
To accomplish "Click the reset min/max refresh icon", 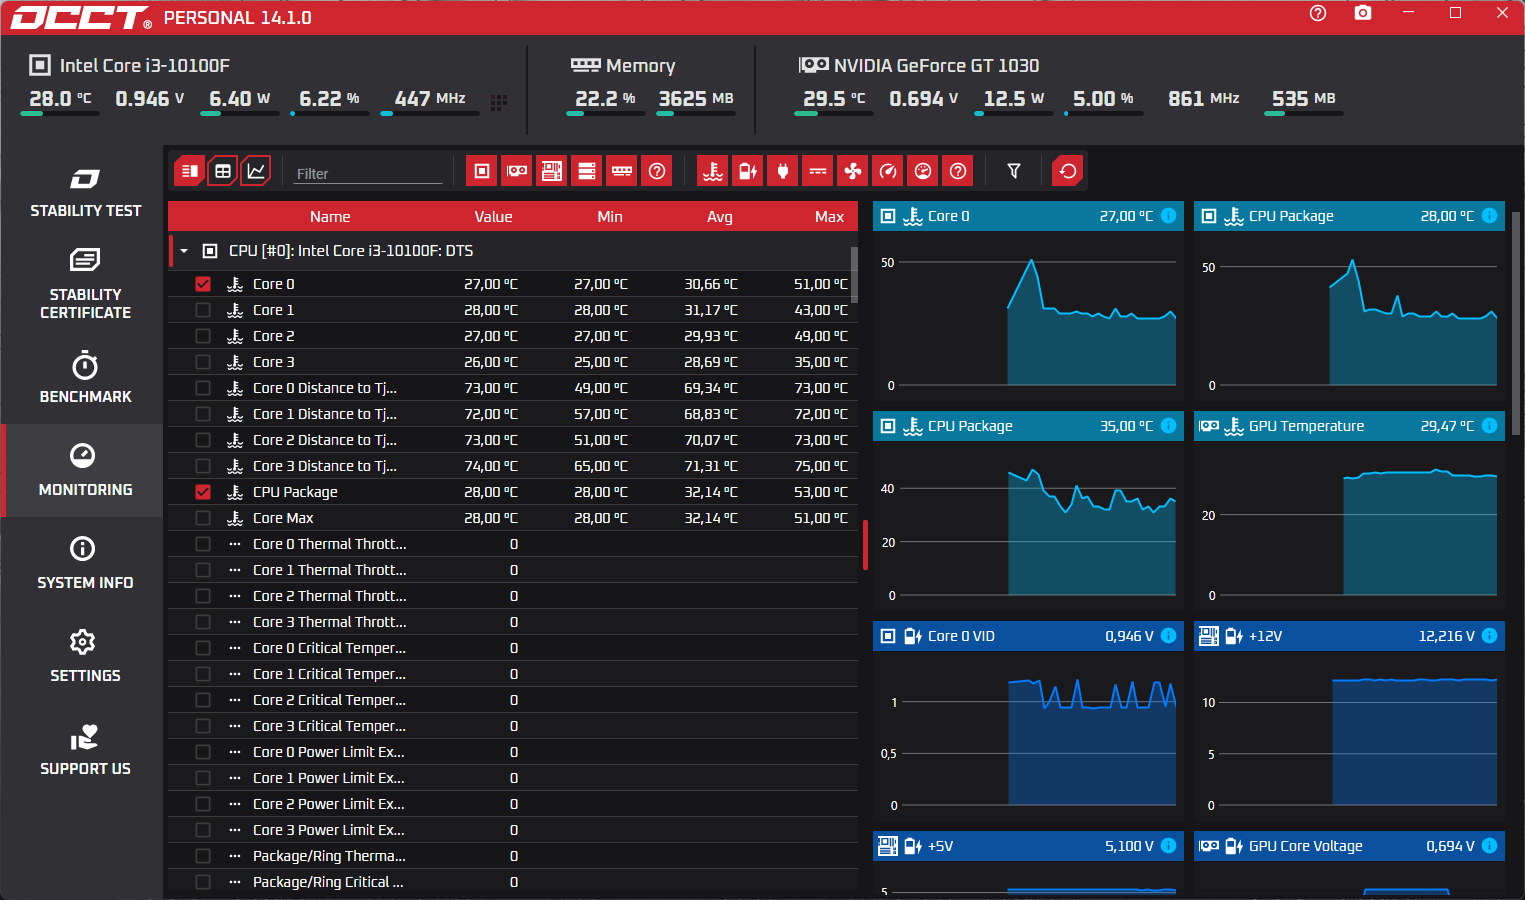I will coord(1068,171).
